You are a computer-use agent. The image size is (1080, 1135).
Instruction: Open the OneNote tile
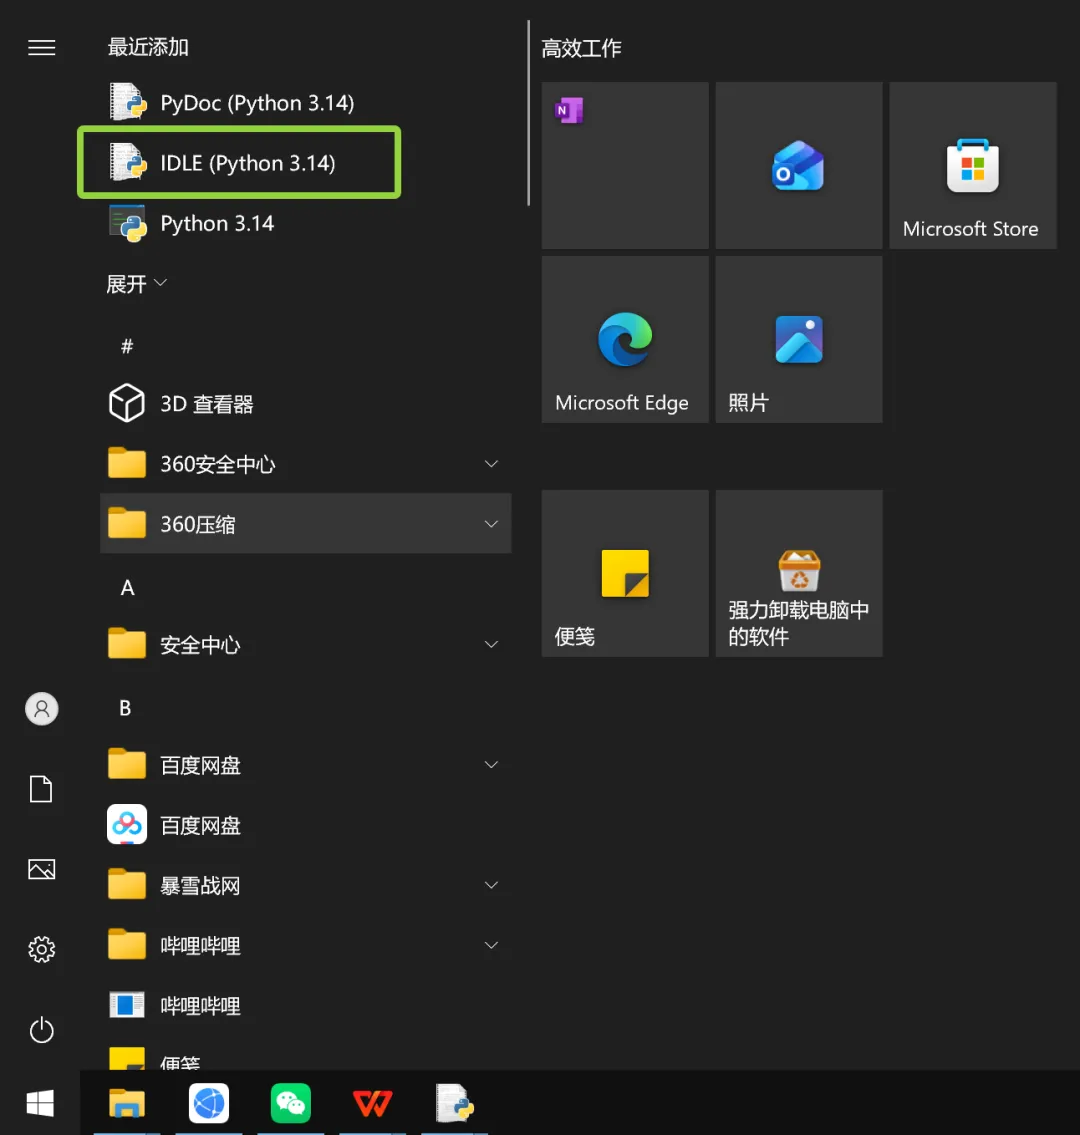[x=625, y=165]
